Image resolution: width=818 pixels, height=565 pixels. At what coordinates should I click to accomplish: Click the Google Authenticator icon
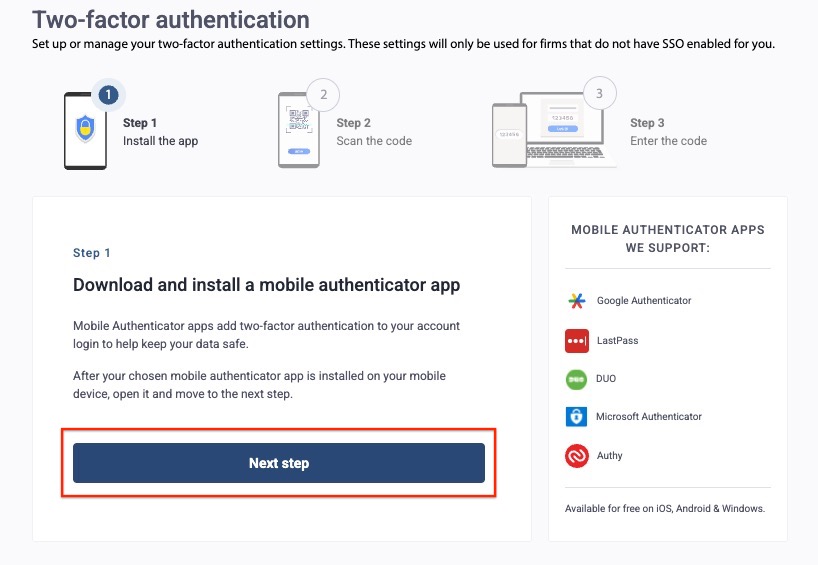tap(576, 301)
